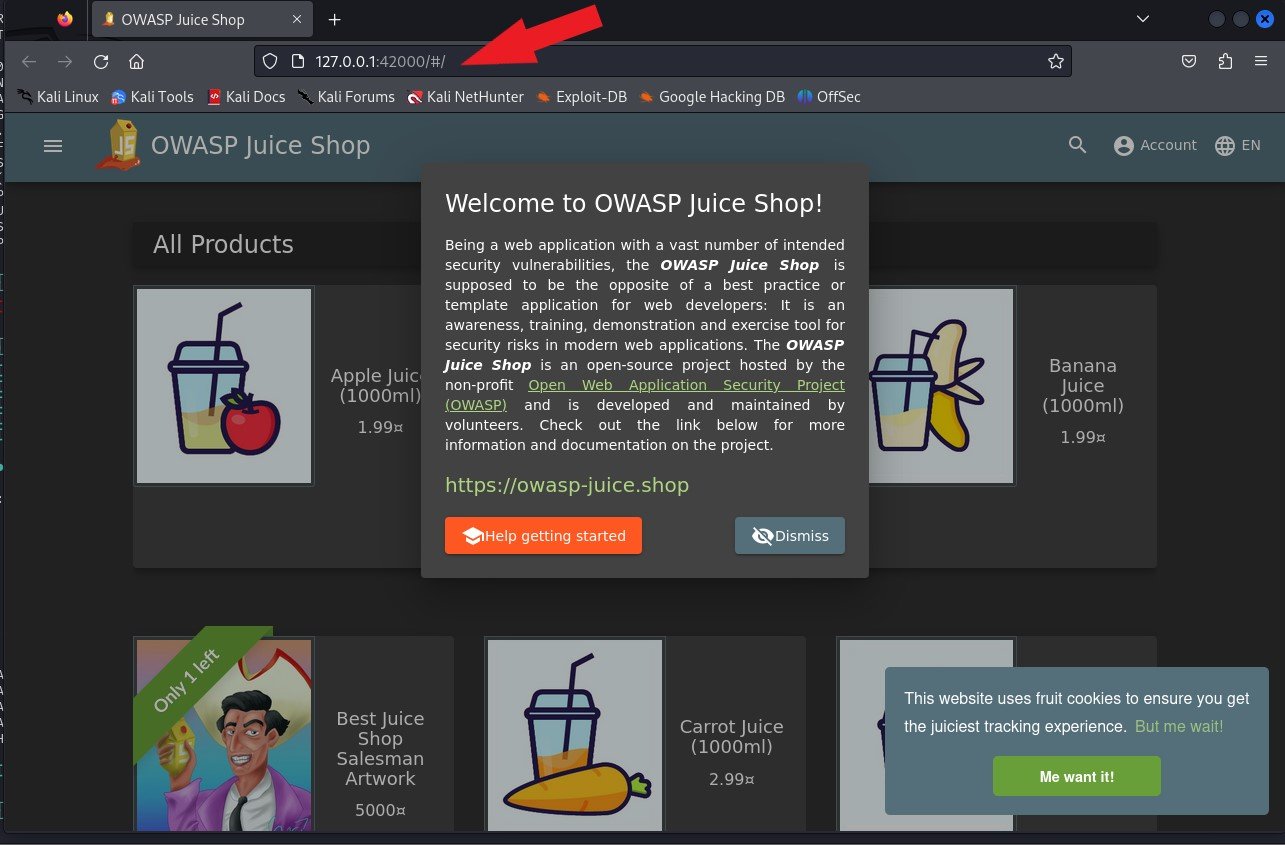
Task: Follow the Open Web Application Security Project link
Action: (x=686, y=385)
